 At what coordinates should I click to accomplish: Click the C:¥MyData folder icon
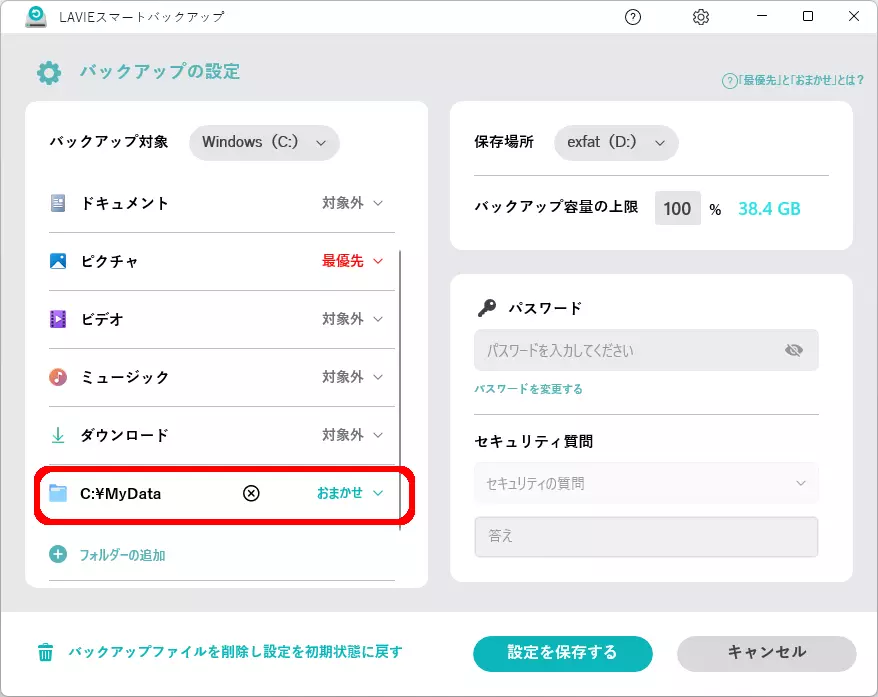[x=58, y=493]
